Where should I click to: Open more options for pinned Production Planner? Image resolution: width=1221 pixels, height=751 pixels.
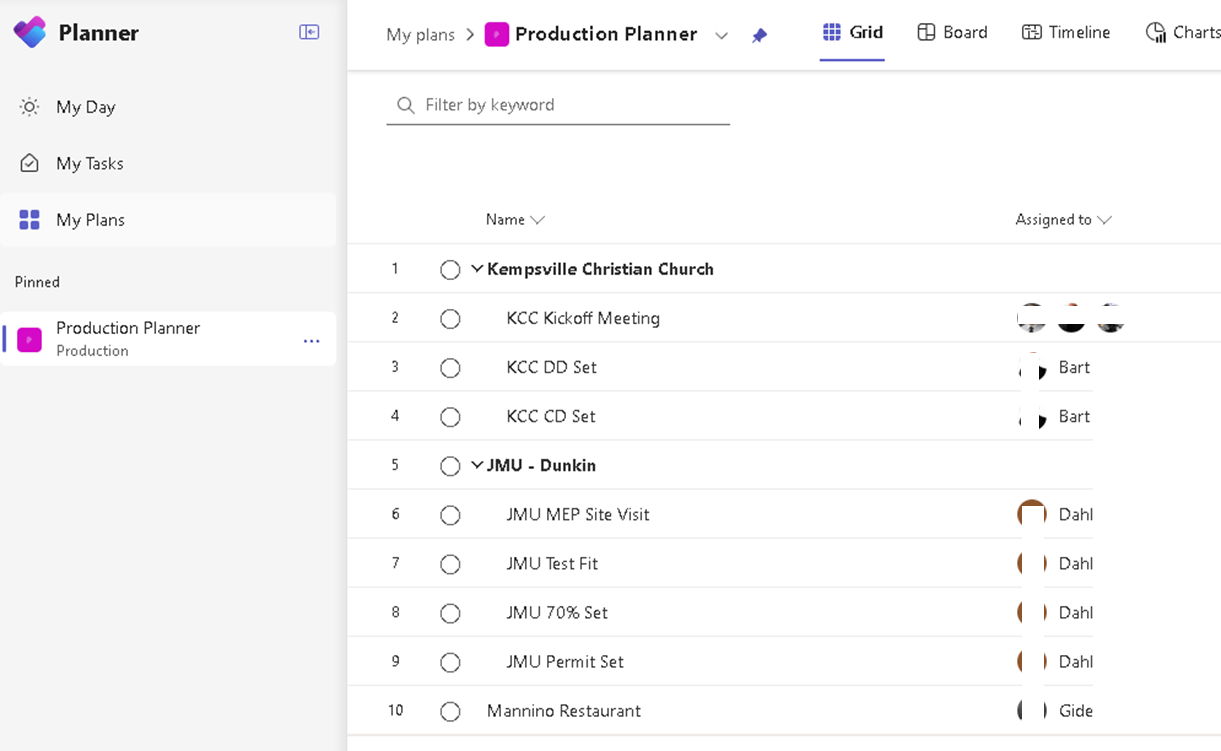[x=312, y=341]
